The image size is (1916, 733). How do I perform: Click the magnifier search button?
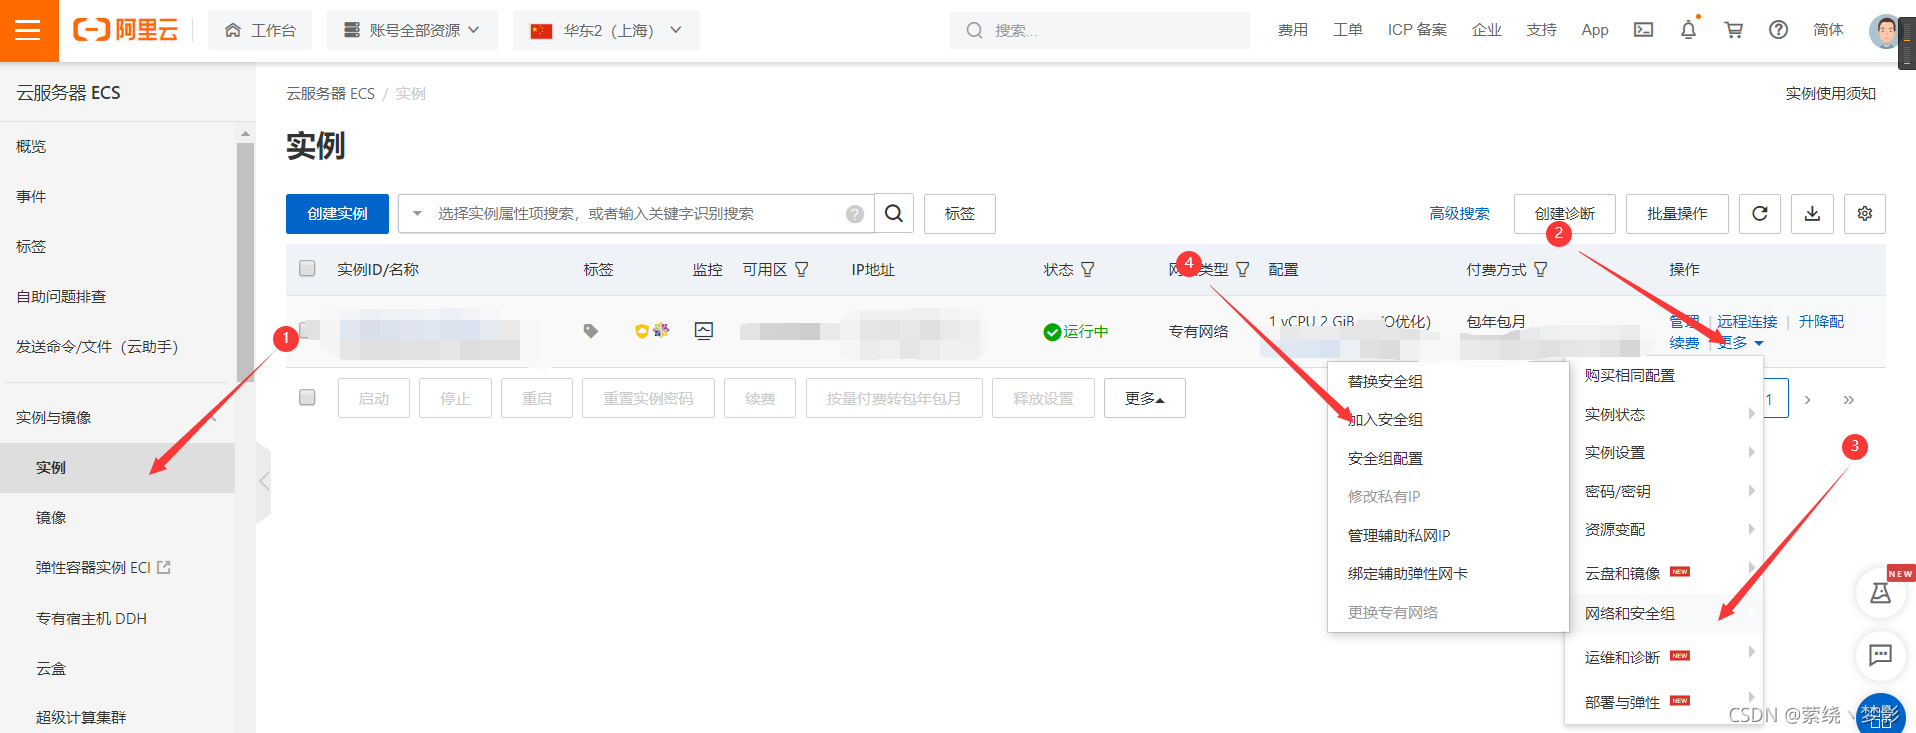coord(894,213)
